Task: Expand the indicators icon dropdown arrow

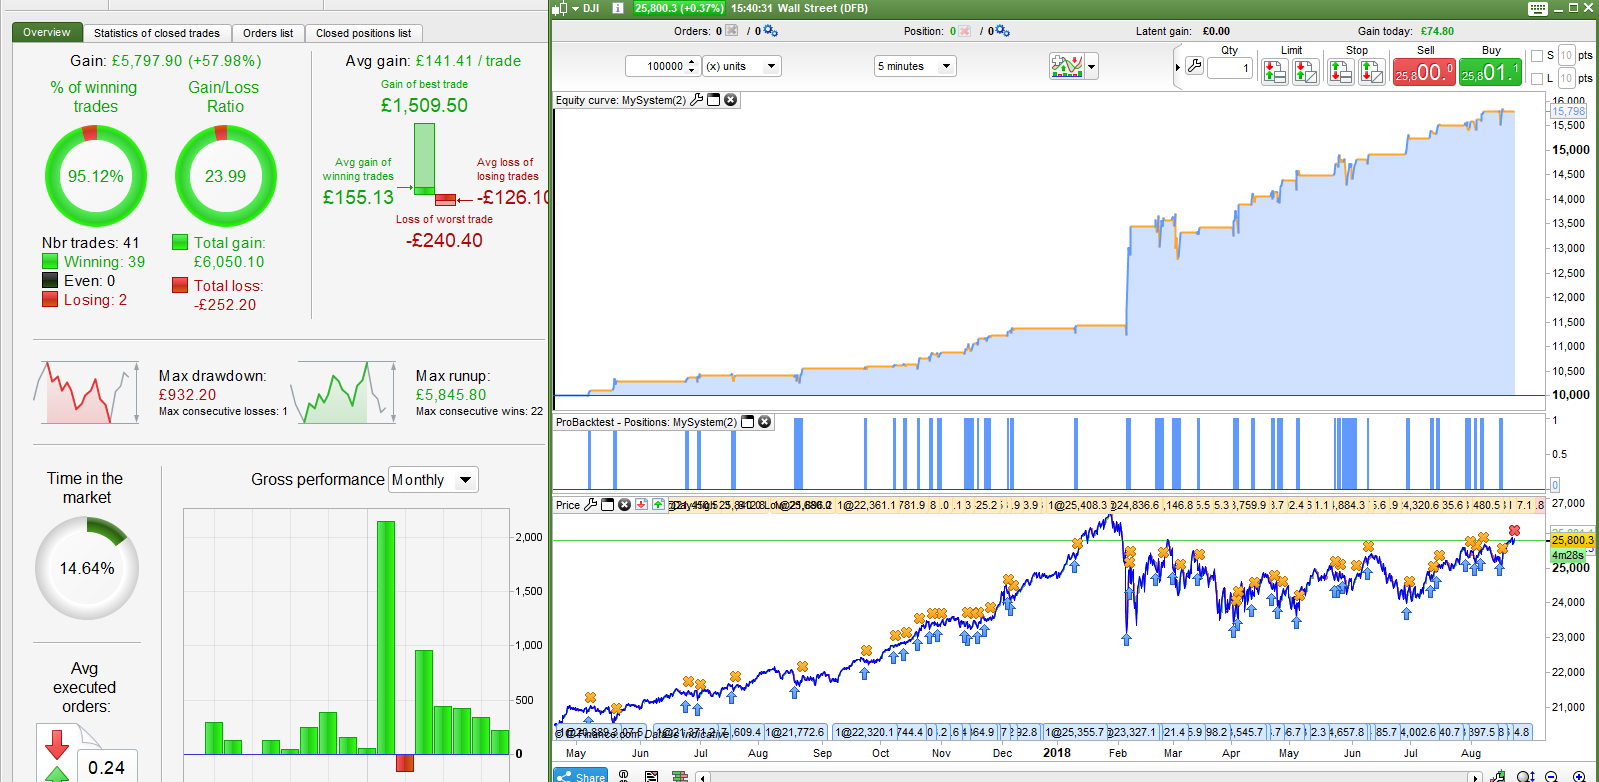Action: tap(1092, 67)
